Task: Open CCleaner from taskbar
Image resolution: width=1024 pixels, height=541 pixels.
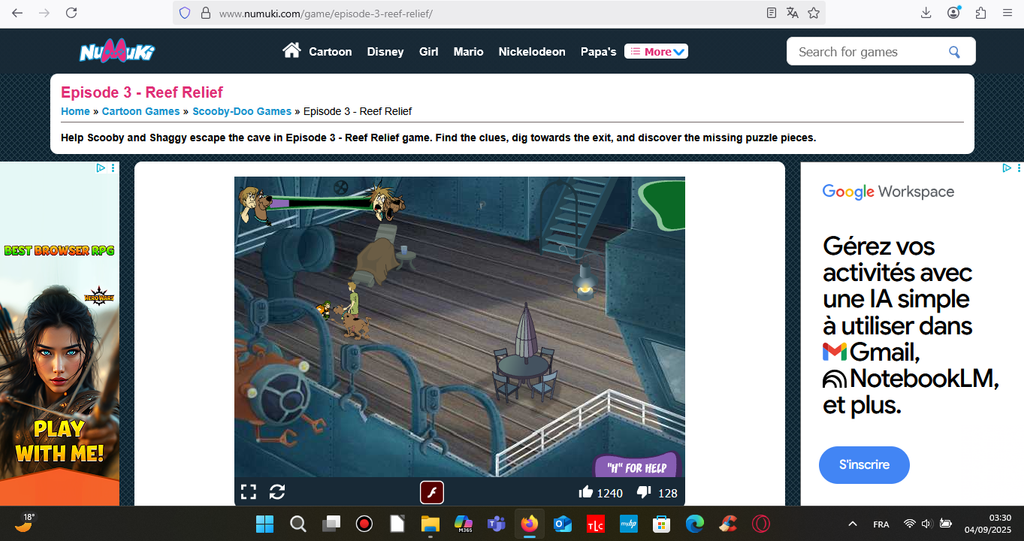Action: pyautogui.click(x=728, y=524)
